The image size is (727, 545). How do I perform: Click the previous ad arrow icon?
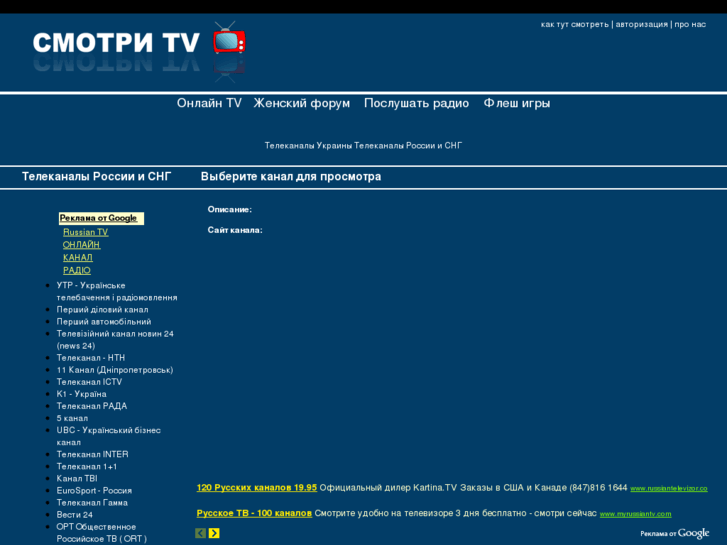200,533
